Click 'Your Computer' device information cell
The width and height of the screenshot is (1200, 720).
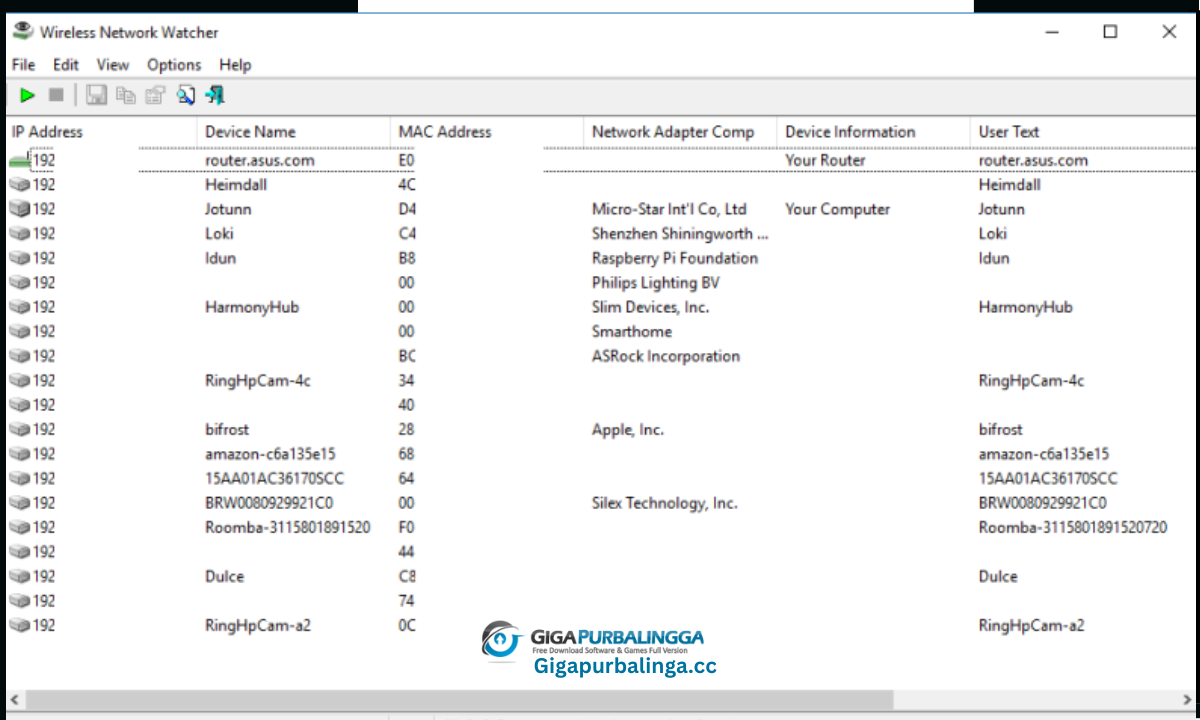click(x=837, y=209)
